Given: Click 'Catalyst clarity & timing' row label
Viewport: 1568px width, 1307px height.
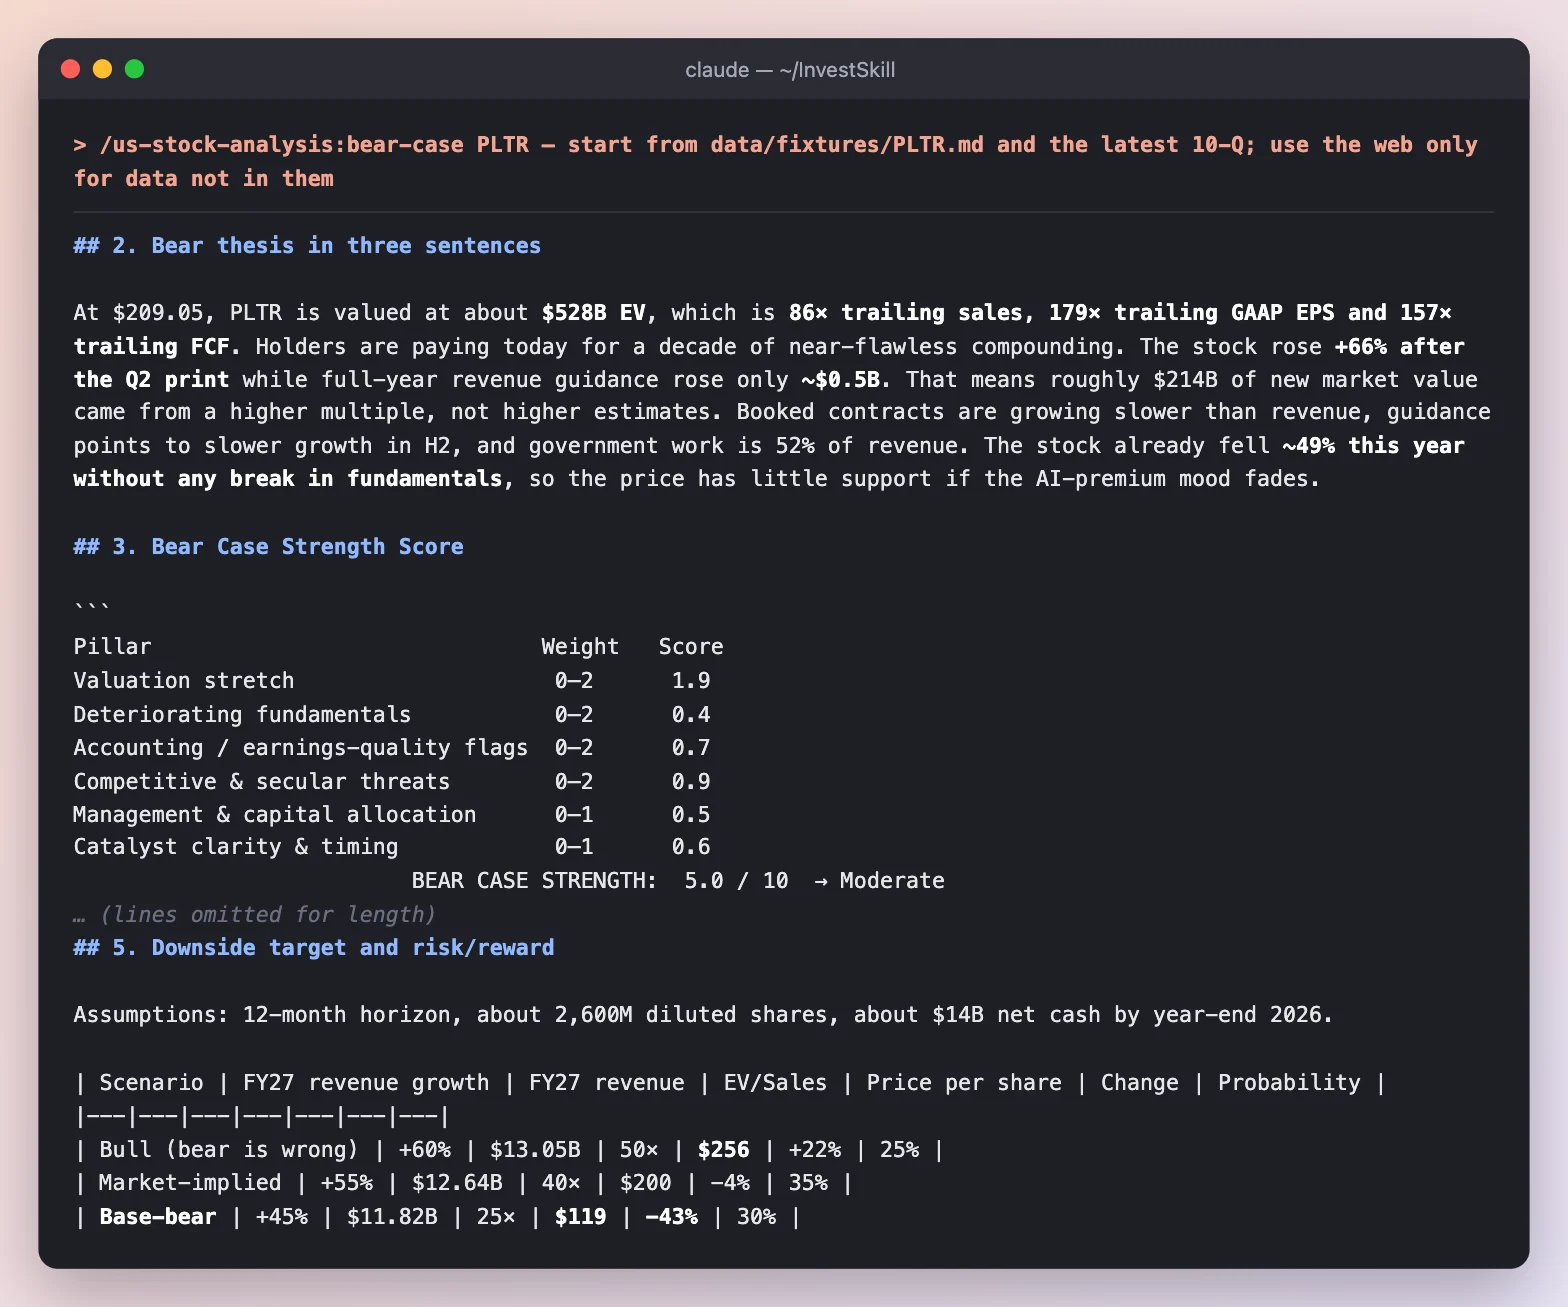Looking at the screenshot, I should tap(236, 847).
